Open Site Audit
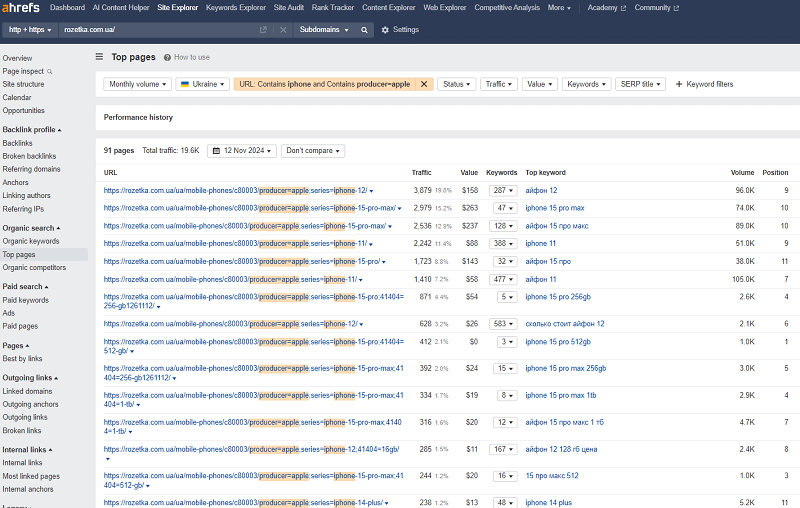 point(289,8)
